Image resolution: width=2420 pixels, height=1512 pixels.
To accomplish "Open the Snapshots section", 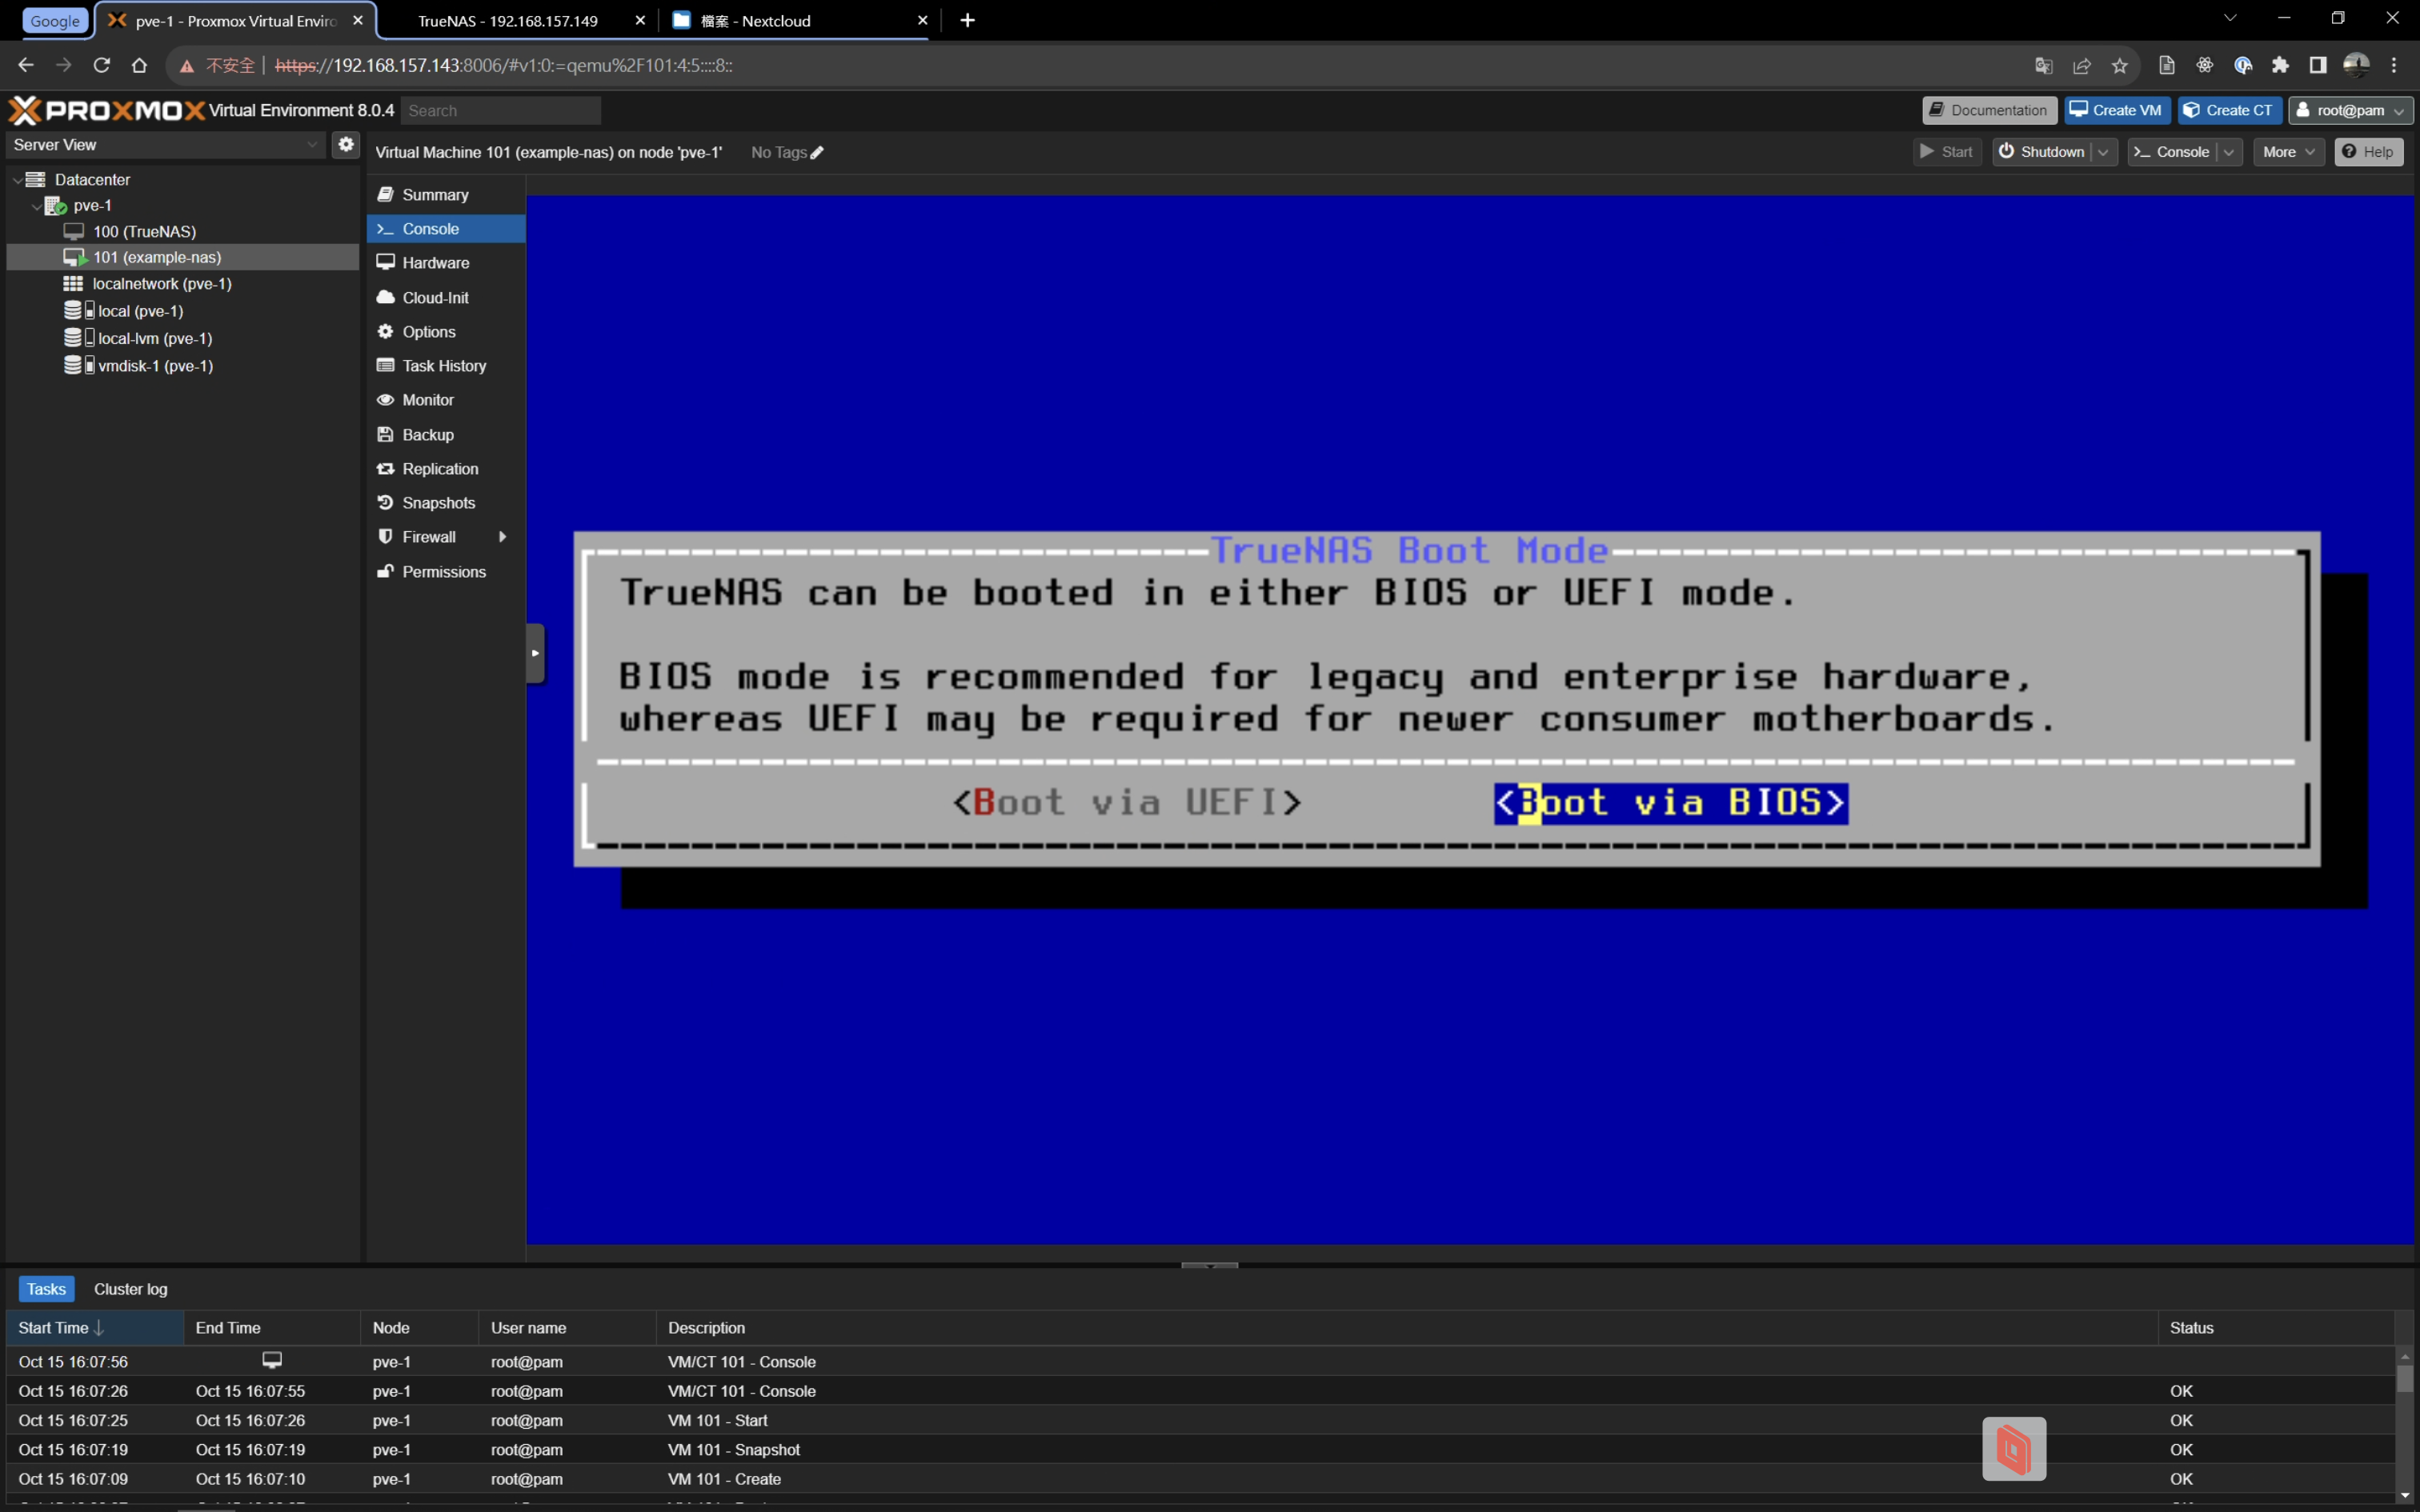I will click(x=438, y=503).
